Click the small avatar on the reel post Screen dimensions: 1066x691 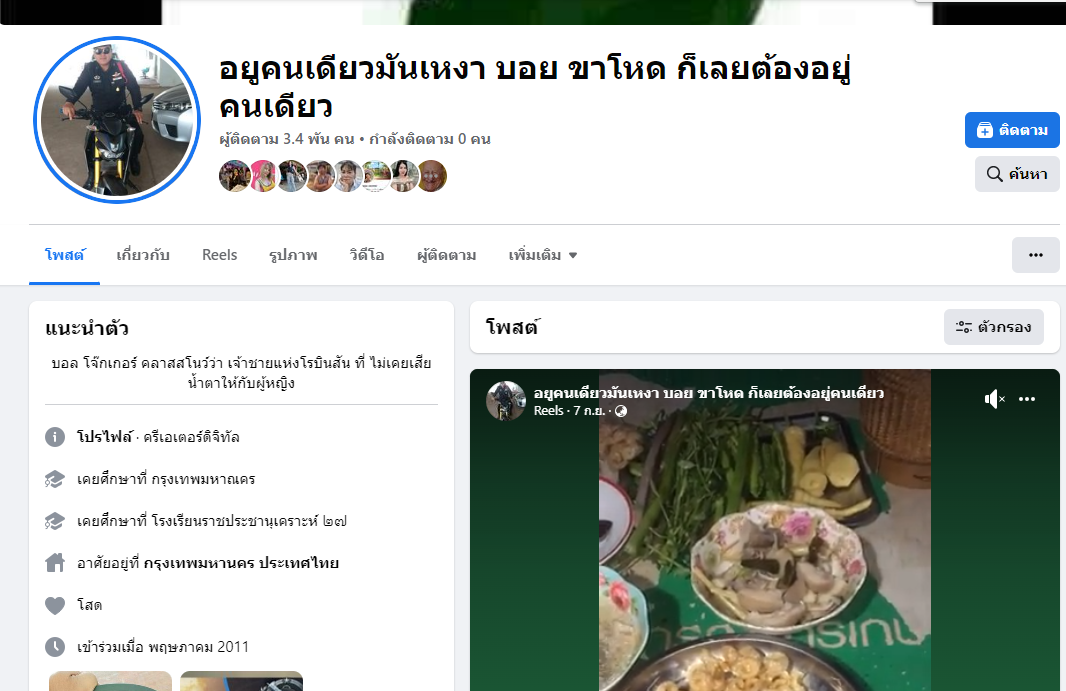tap(506, 401)
